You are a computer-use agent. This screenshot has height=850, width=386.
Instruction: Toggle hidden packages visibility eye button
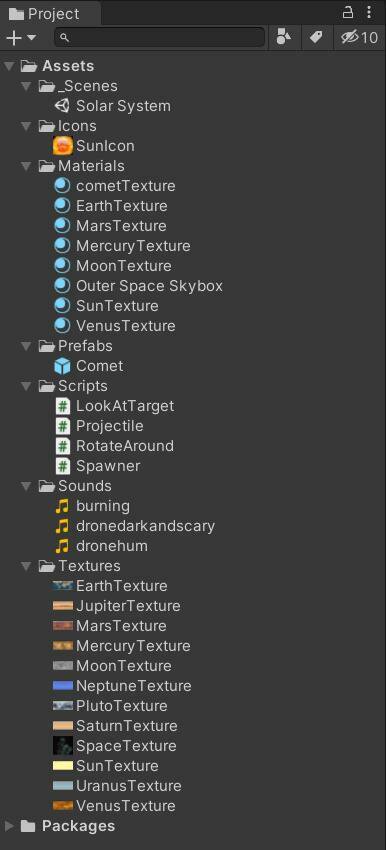pos(359,37)
